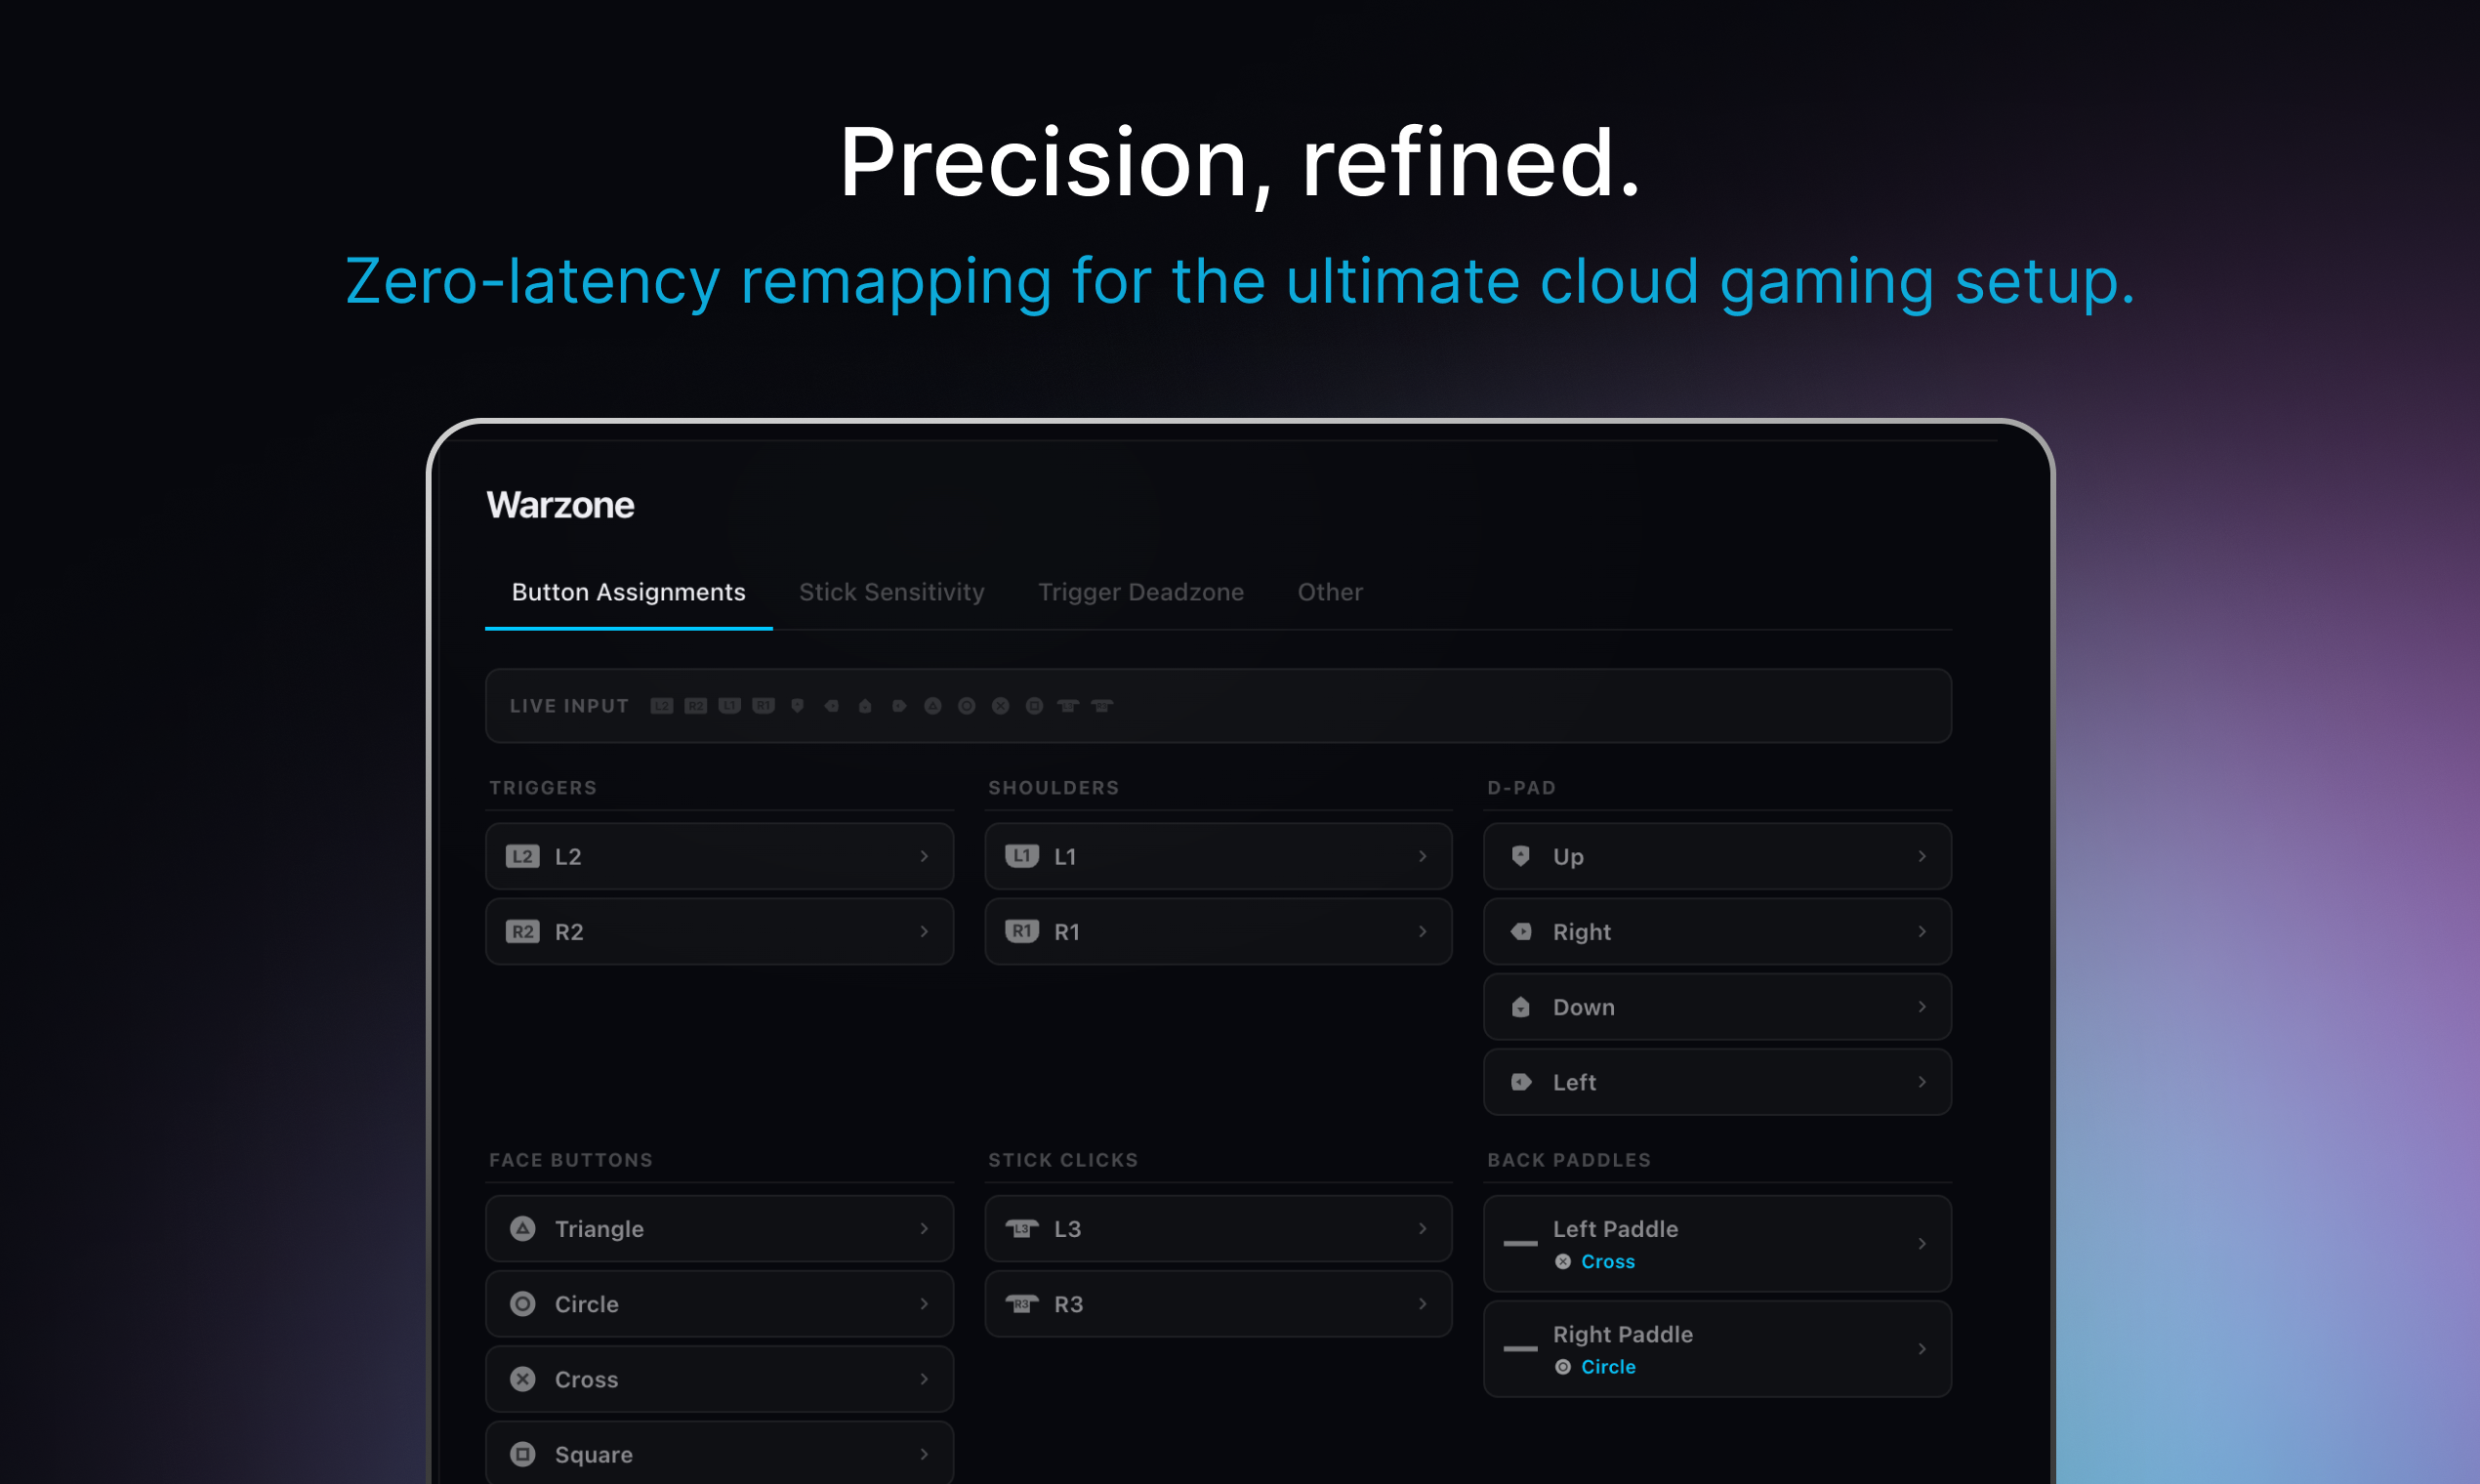
Task: Click the Warzone profile title
Action: pos(560,505)
